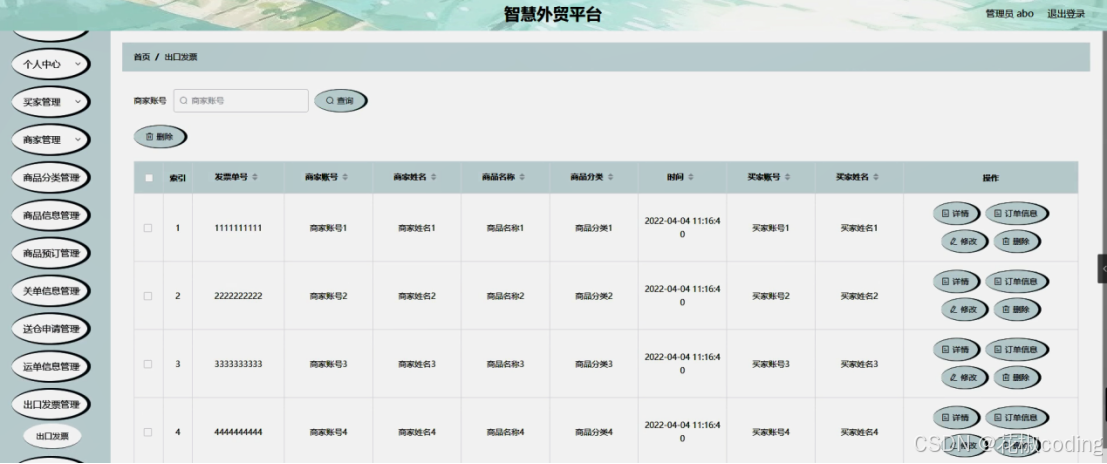
Task: Open 商品信息管理 in the sidebar
Action: coord(50,215)
